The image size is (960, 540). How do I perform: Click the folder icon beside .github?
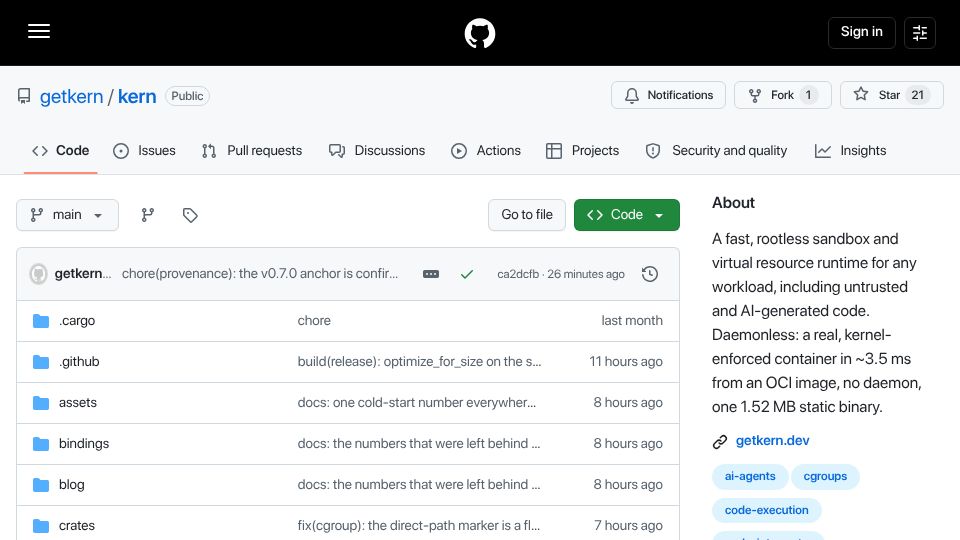[x=41, y=362]
